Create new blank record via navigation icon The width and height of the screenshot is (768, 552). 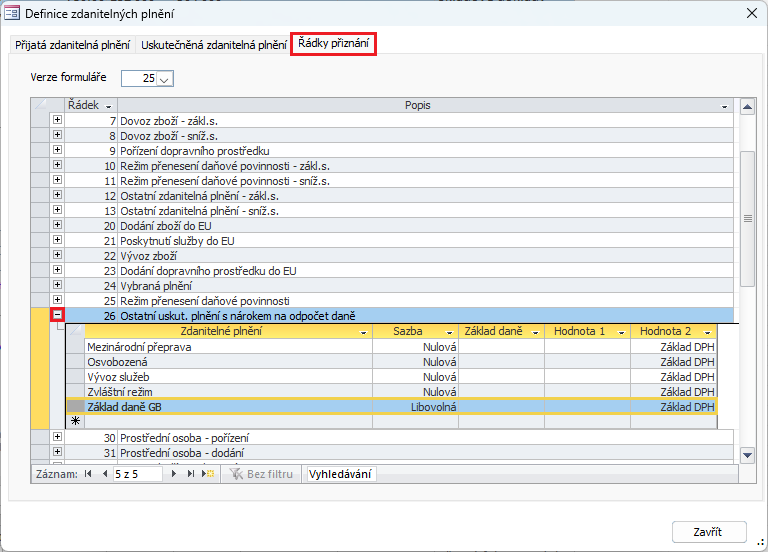point(209,474)
